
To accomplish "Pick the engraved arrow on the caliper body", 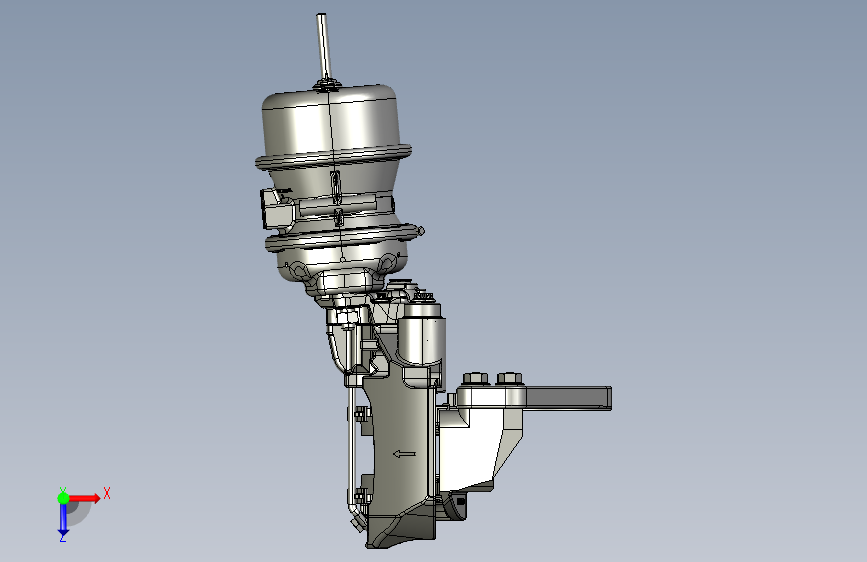I will (405, 454).
